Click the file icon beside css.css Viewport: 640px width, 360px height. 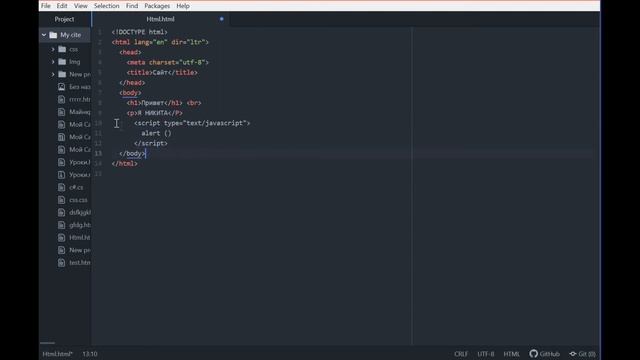(61, 200)
